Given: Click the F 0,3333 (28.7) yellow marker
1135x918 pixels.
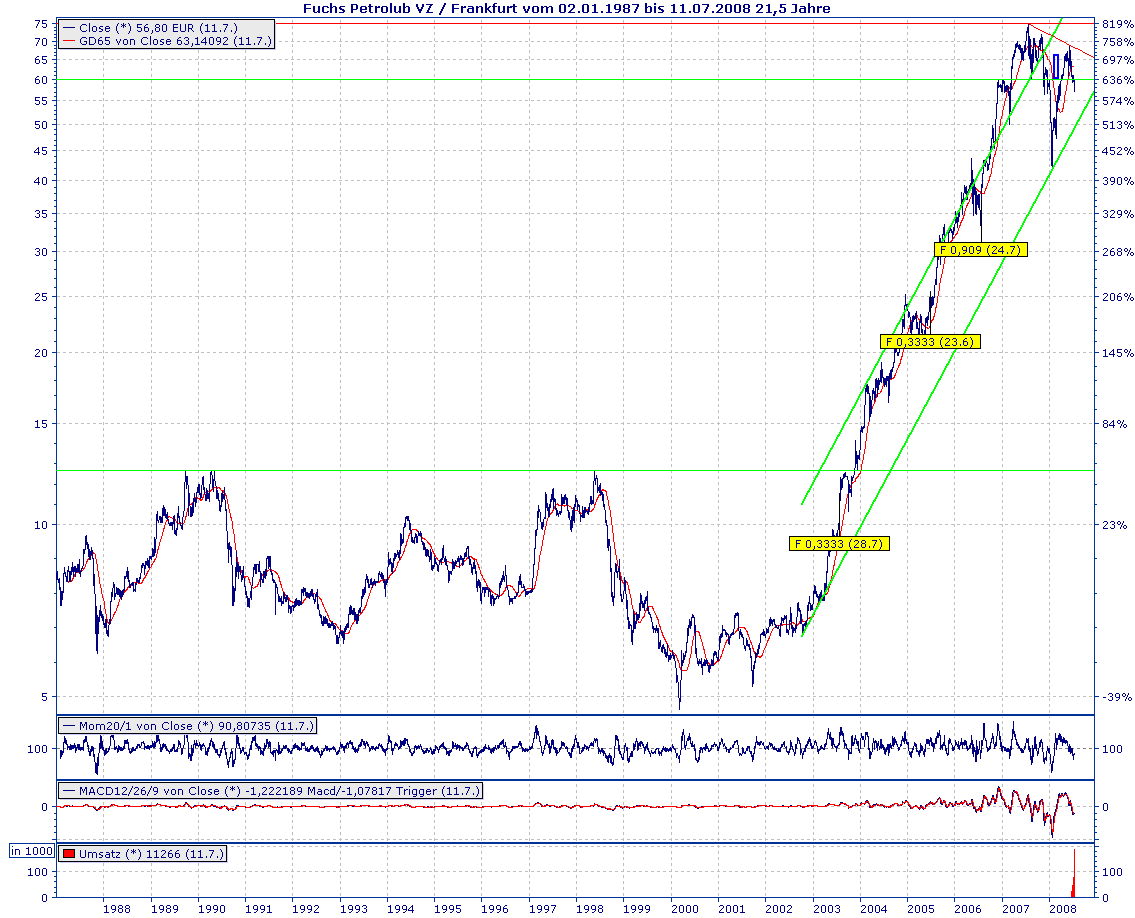Looking at the screenshot, I should point(839,544).
